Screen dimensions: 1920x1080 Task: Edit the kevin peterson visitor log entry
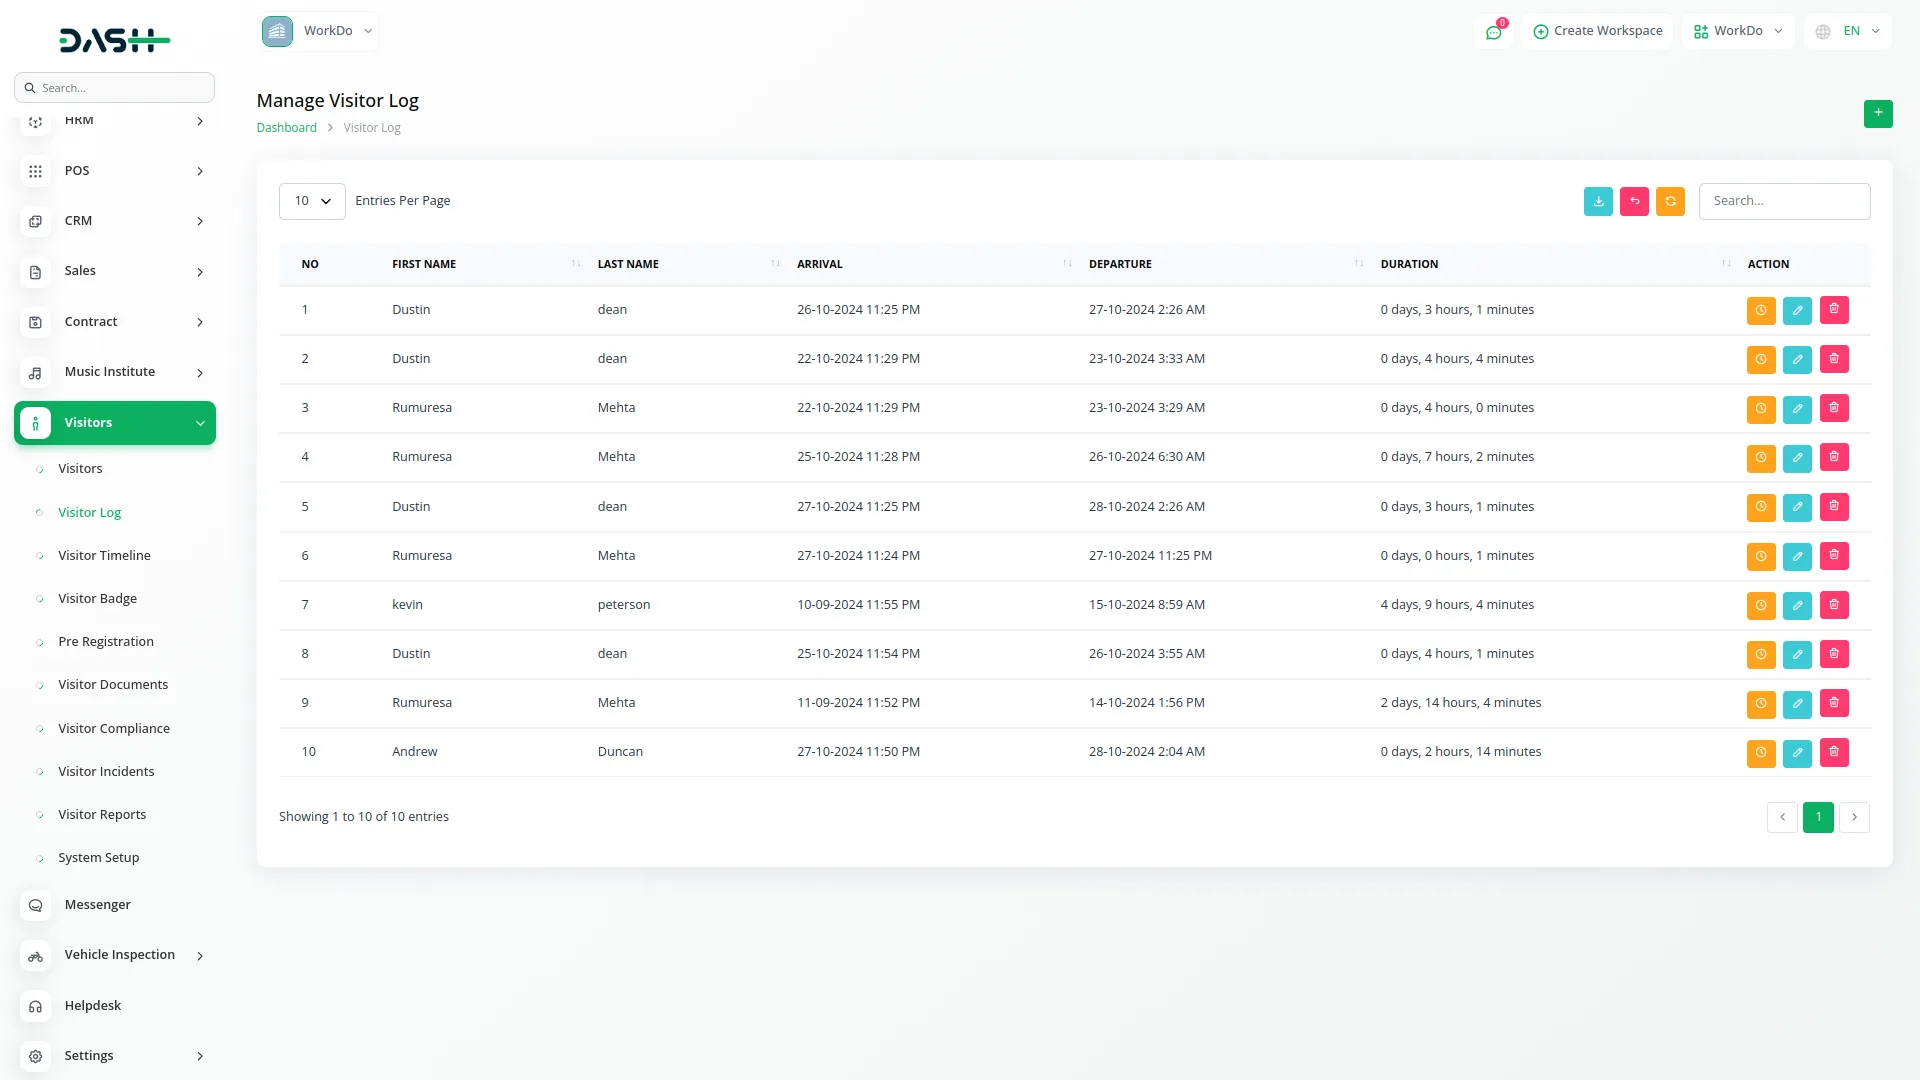[x=1796, y=605]
